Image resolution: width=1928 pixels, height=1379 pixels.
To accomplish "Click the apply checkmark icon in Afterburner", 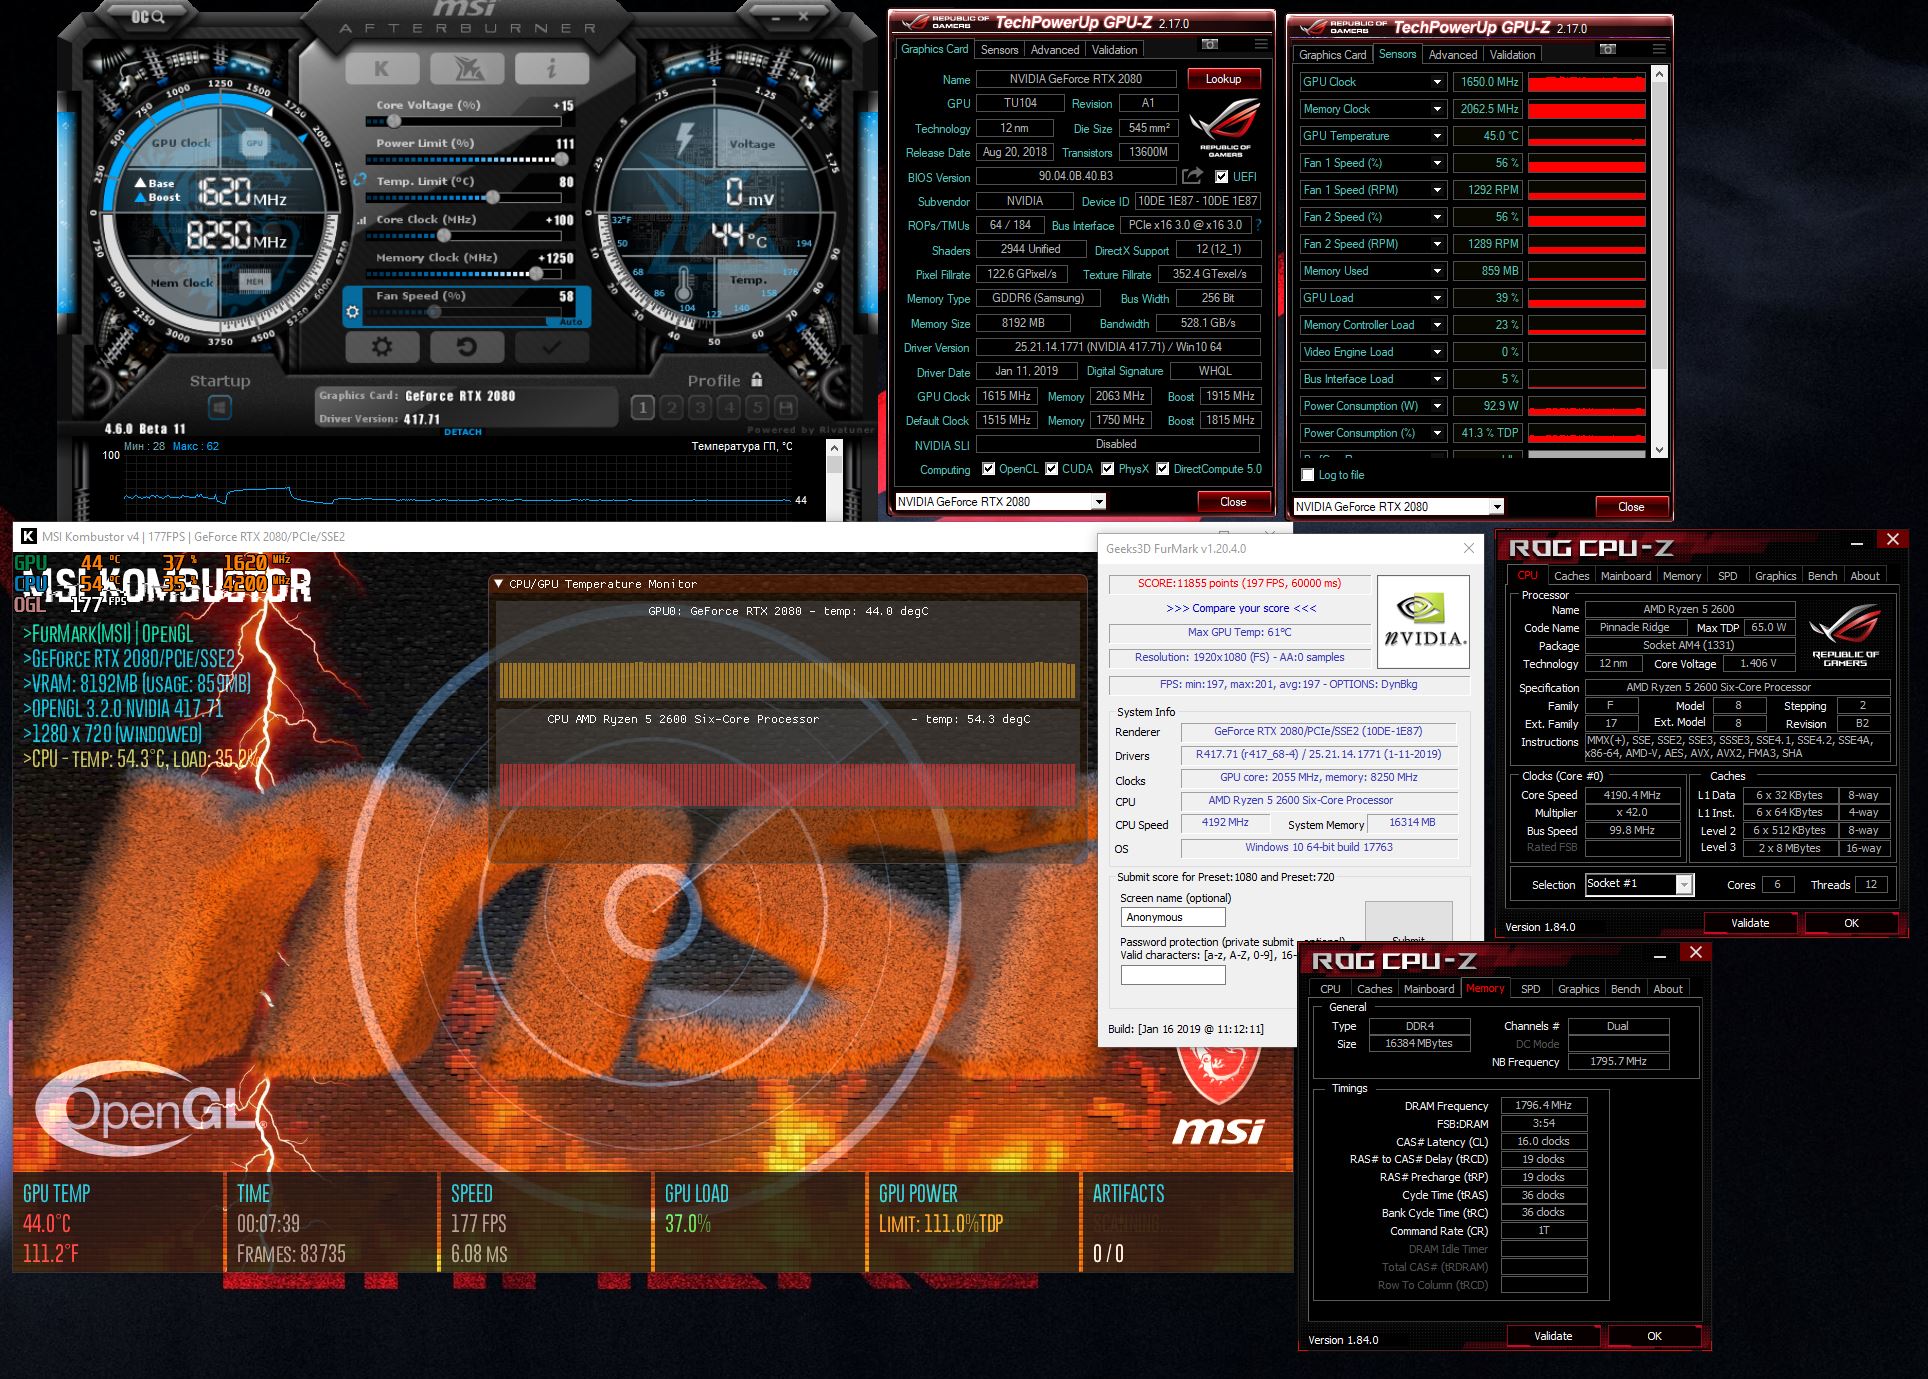I will (x=551, y=347).
